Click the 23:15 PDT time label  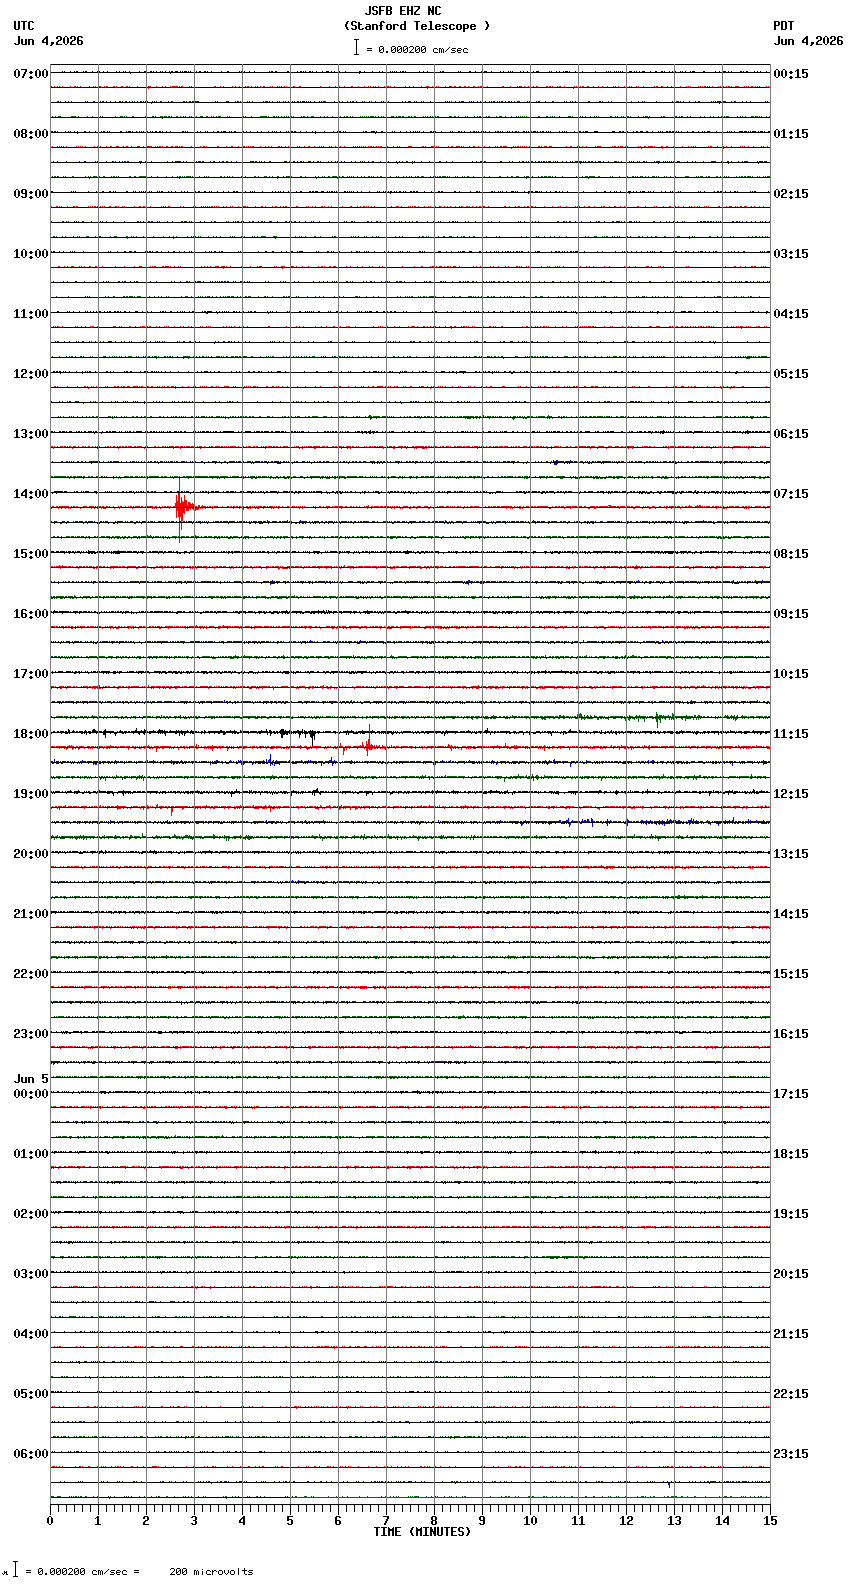tap(791, 1454)
